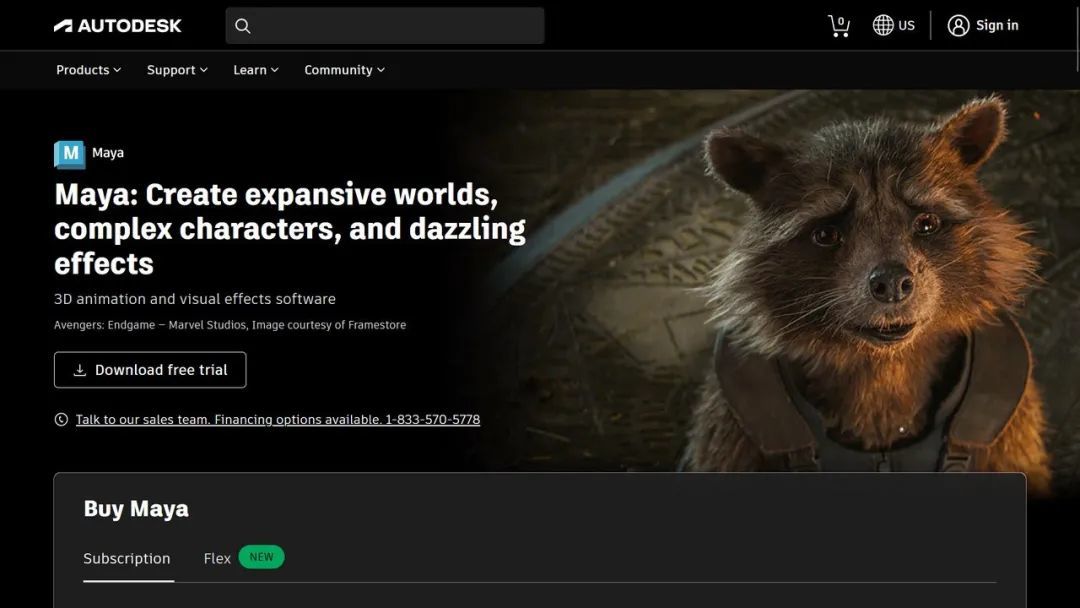
Task: Click download arrow icon in trial button
Action: pos(80,370)
